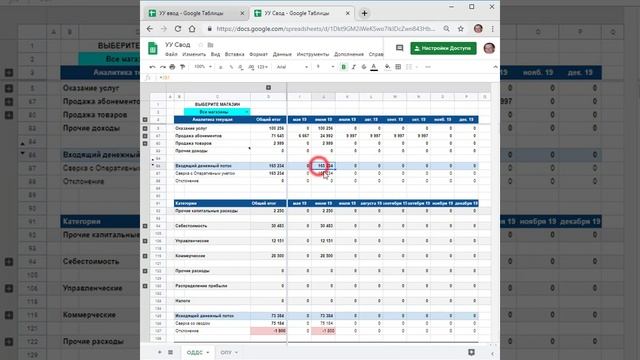640x360 pixels.
Task: Expand the Себестоимость row group
Action: tap(145, 226)
